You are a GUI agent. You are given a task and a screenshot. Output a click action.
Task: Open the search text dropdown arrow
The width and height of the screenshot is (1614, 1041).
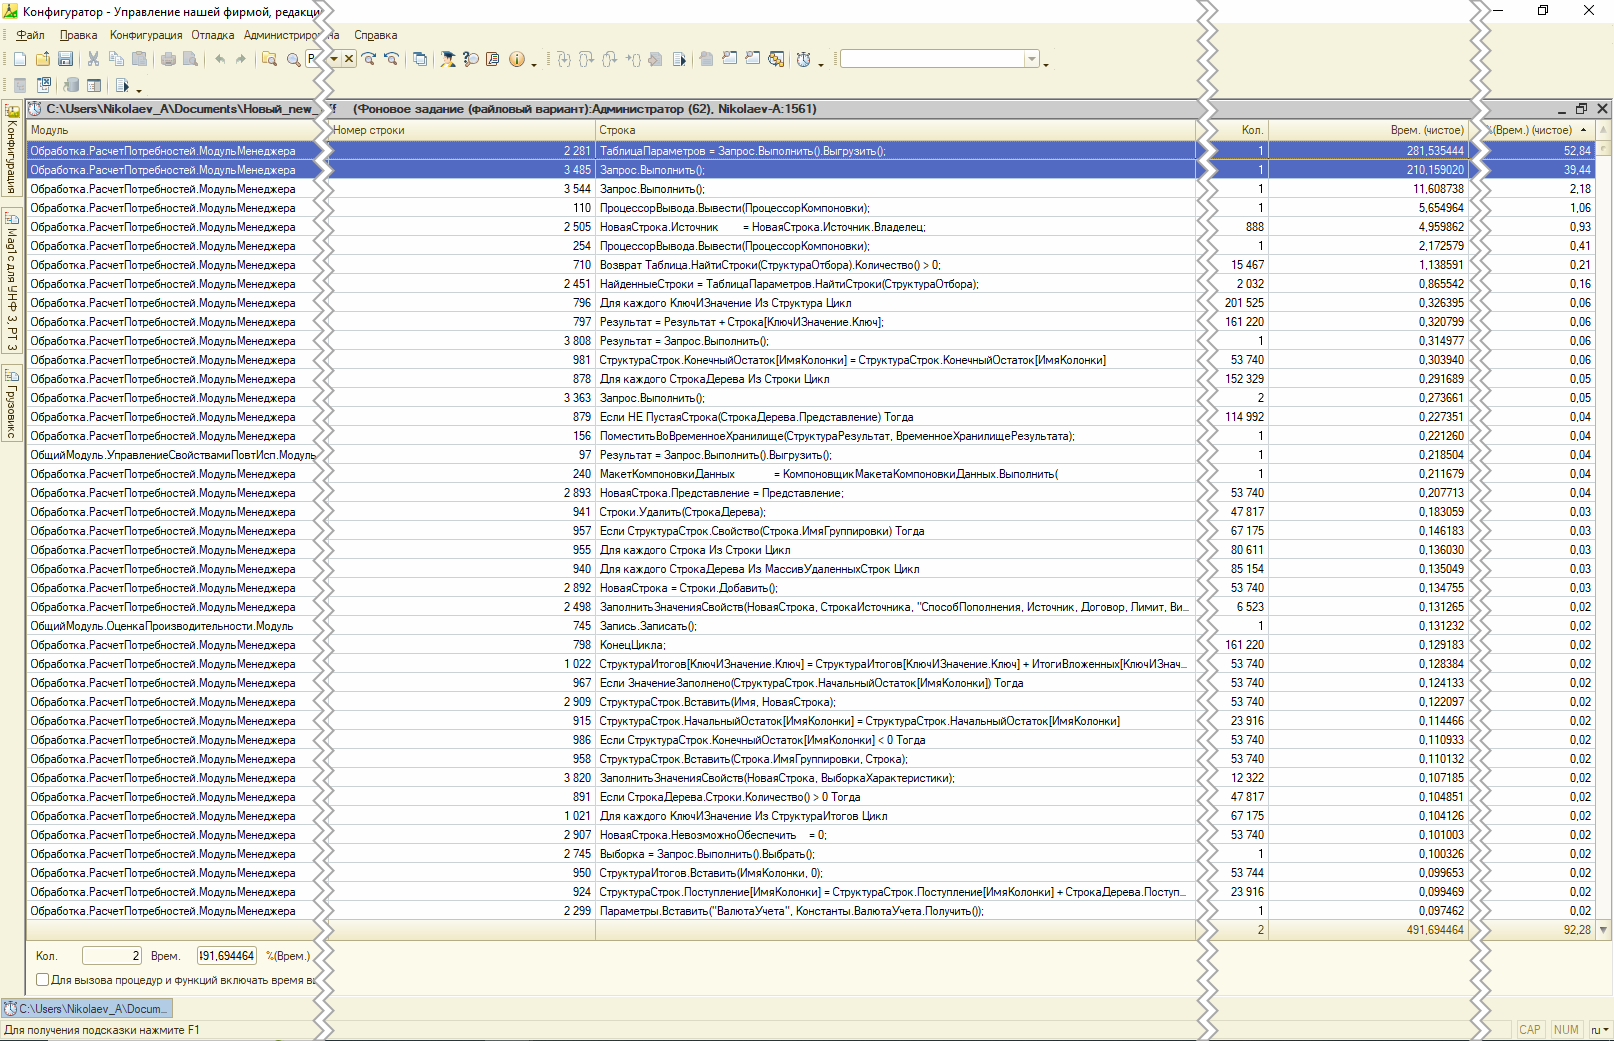point(333,59)
